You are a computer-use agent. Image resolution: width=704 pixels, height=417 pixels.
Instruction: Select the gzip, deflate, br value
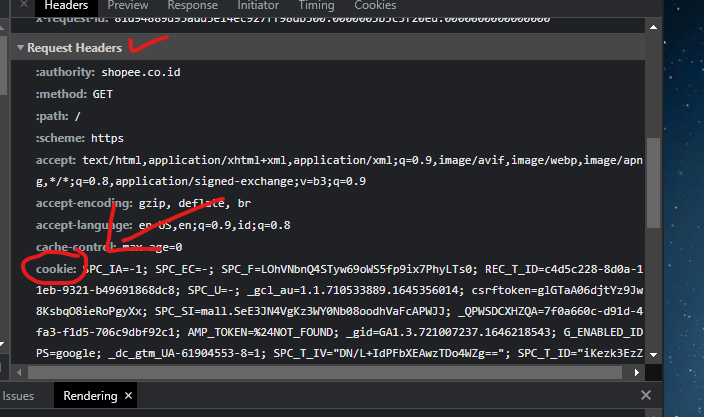[x=195, y=203]
